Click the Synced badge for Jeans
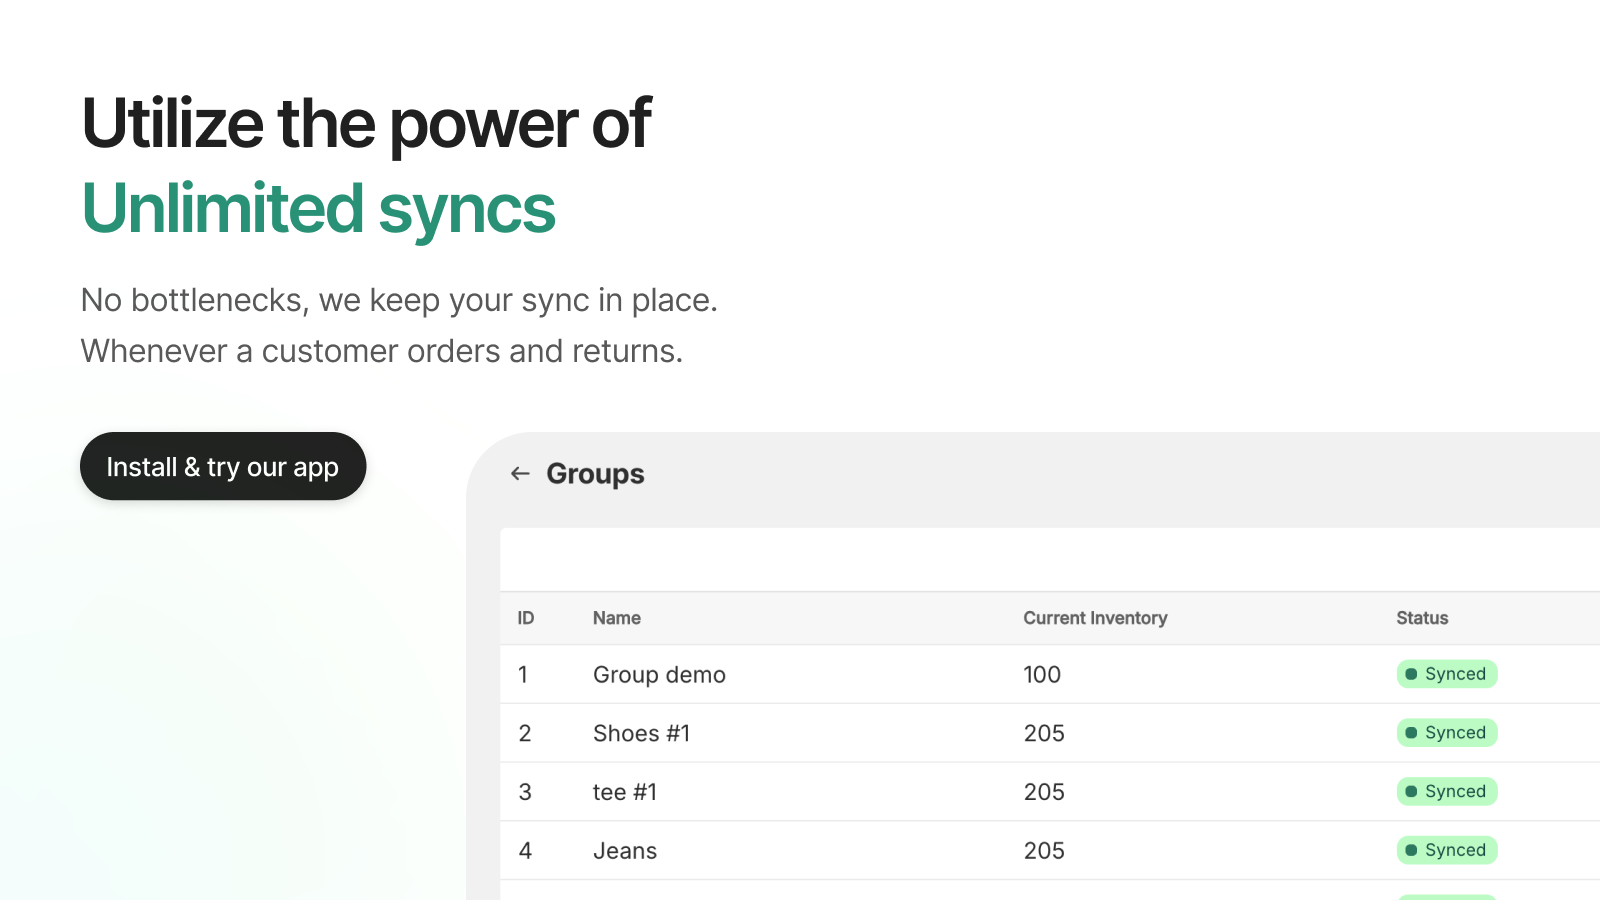 click(x=1447, y=850)
